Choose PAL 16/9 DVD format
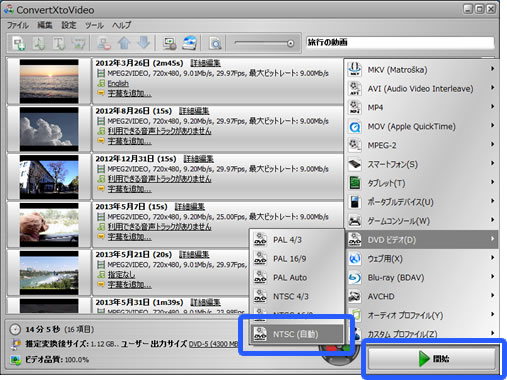The width and height of the screenshot is (507, 380). [297, 259]
